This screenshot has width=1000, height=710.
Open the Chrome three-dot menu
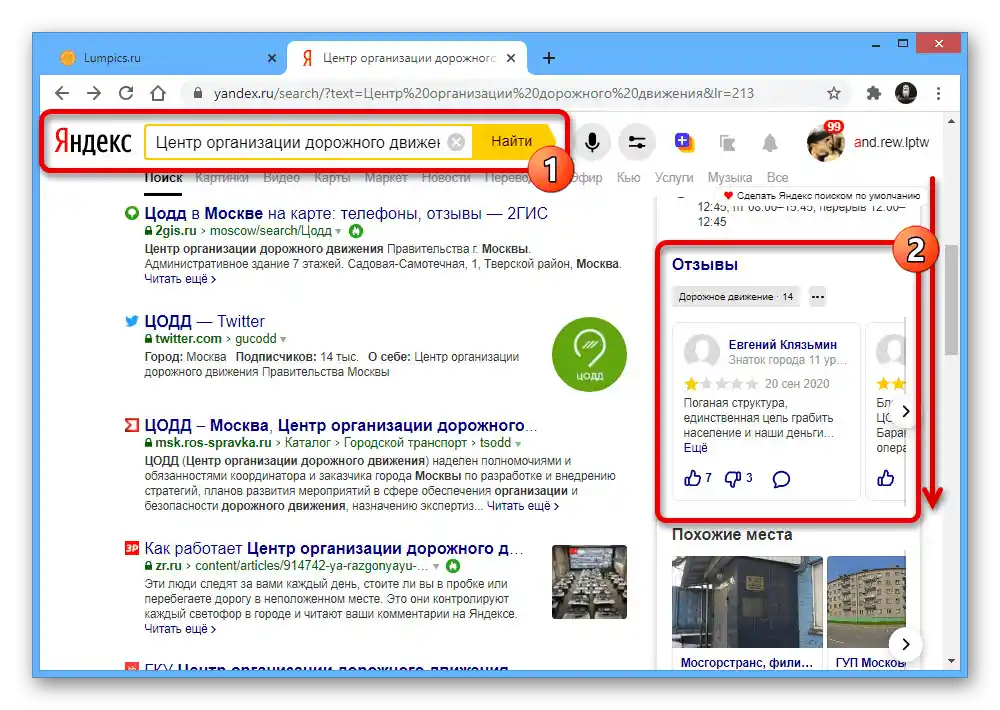pyautogui.click(x=938, y=93)
